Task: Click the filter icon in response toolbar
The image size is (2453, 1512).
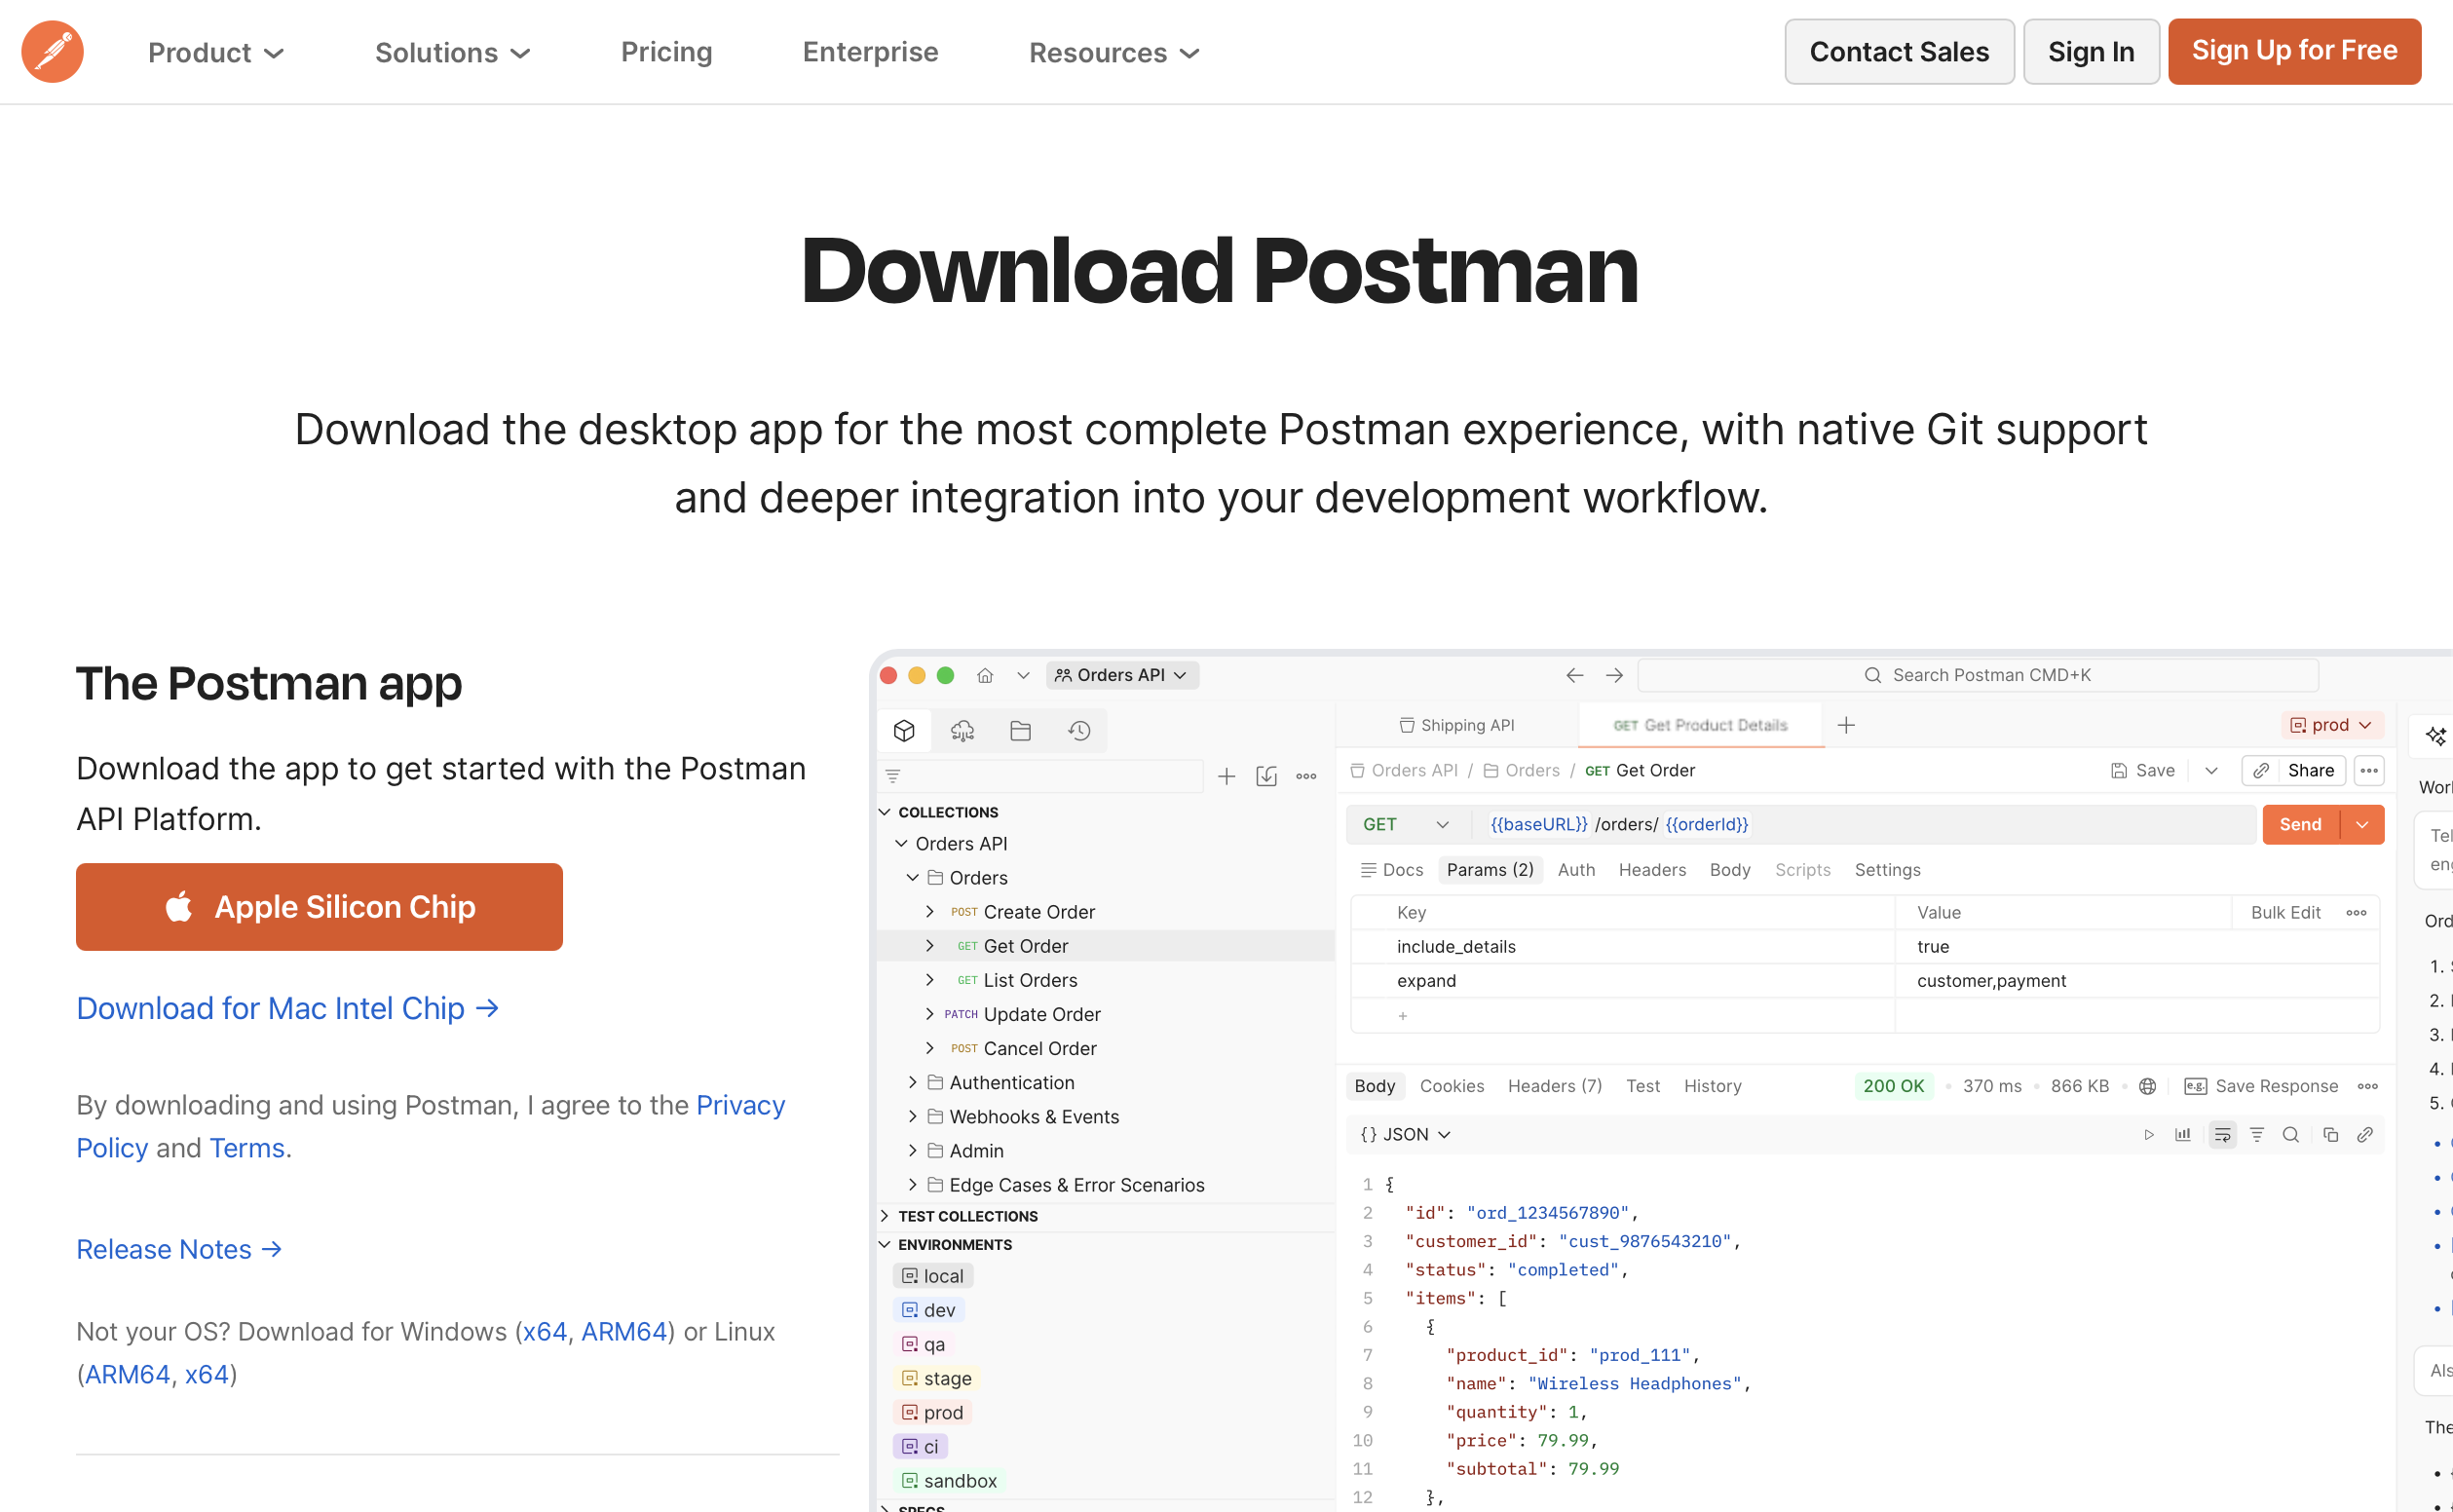Action: [2257, 1134]
